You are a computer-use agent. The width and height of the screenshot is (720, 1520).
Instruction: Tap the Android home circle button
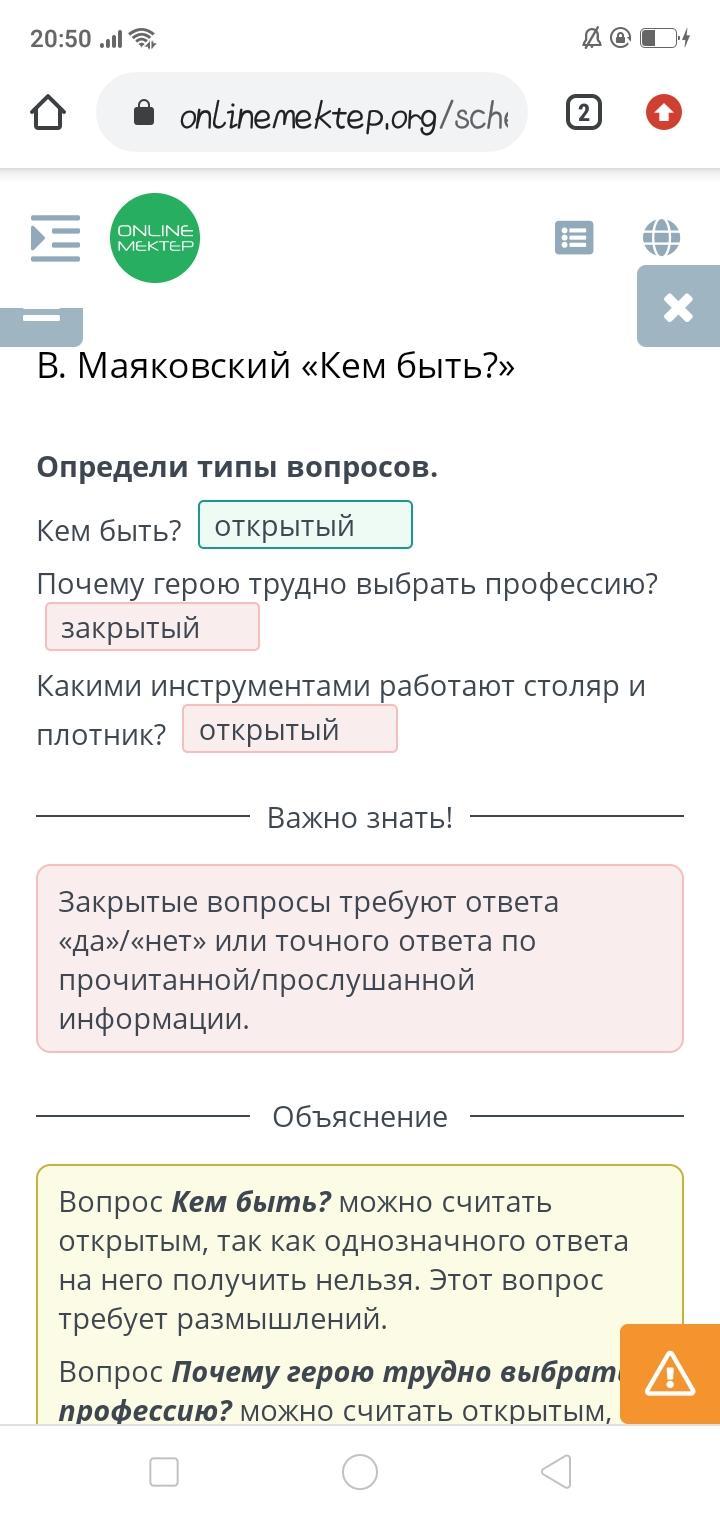[x=360, y=1472]
